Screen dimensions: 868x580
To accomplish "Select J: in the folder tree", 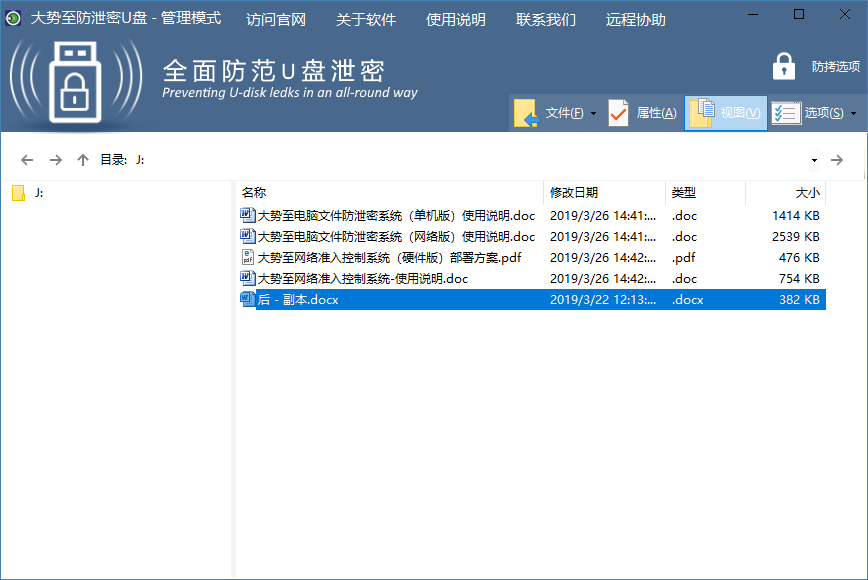I will 39,193.
